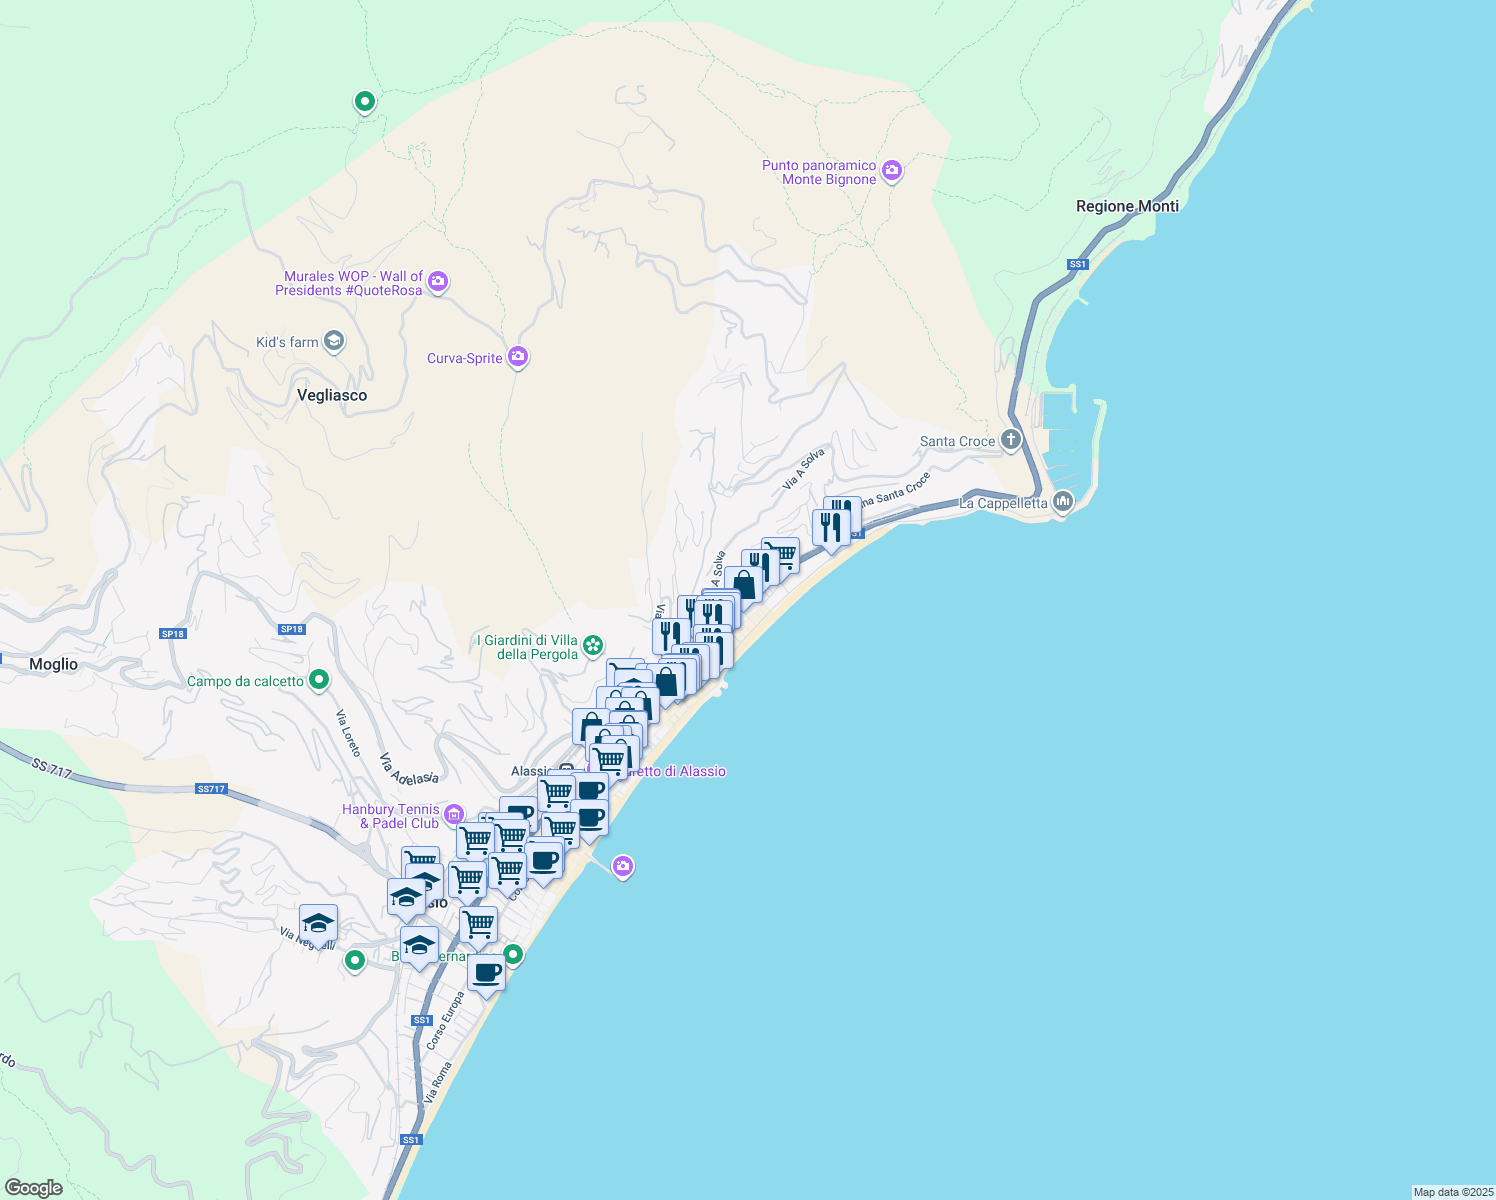This screenshot has height=1200, width=1496.
Task: Select the Curva-Sprite camera pin
Action: 517,355
